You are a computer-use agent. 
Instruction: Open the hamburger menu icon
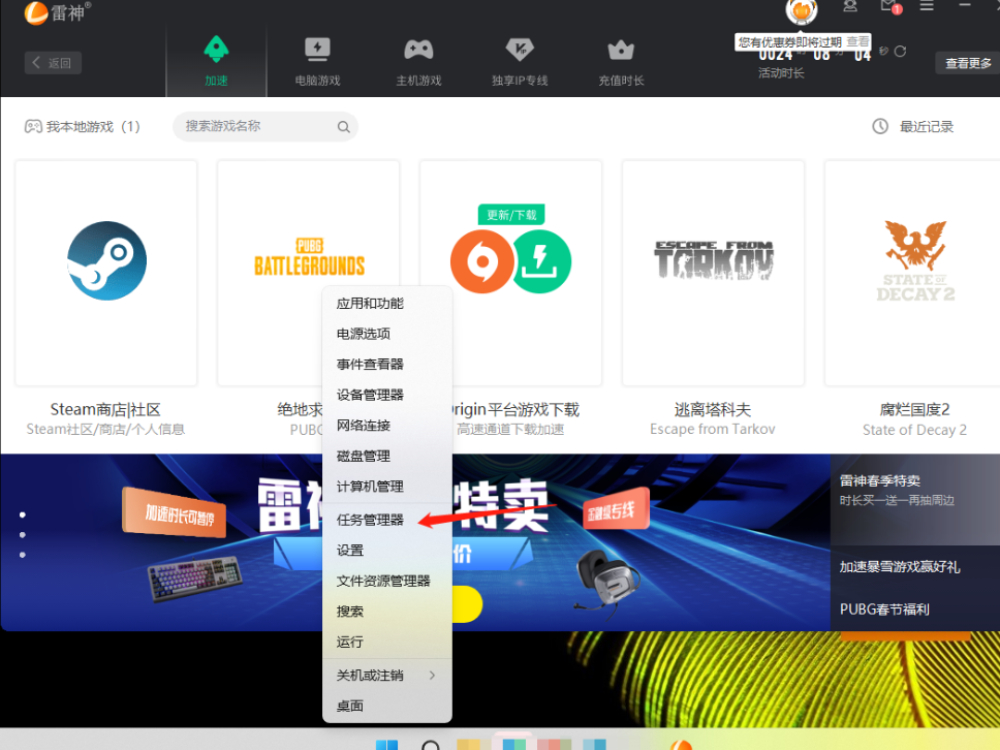tap(927, 6)
